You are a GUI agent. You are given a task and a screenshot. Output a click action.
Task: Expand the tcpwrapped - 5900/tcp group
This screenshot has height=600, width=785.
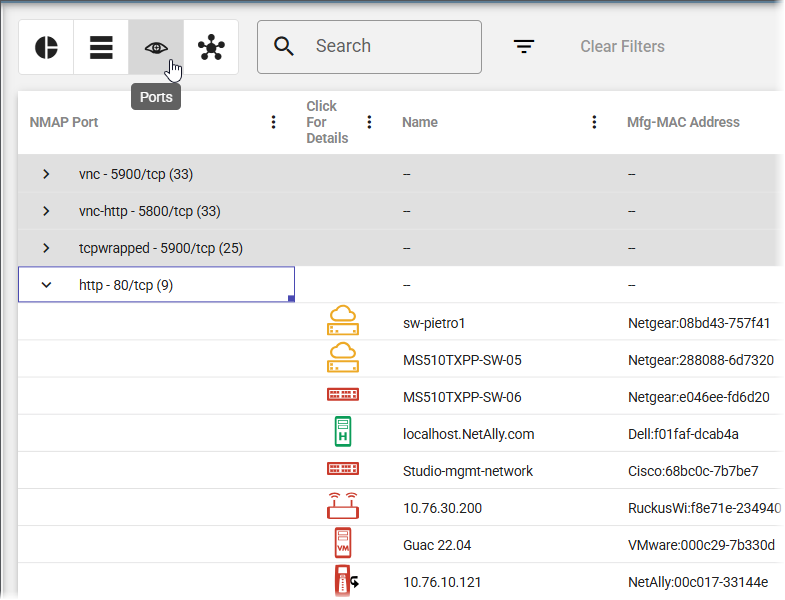46,248
